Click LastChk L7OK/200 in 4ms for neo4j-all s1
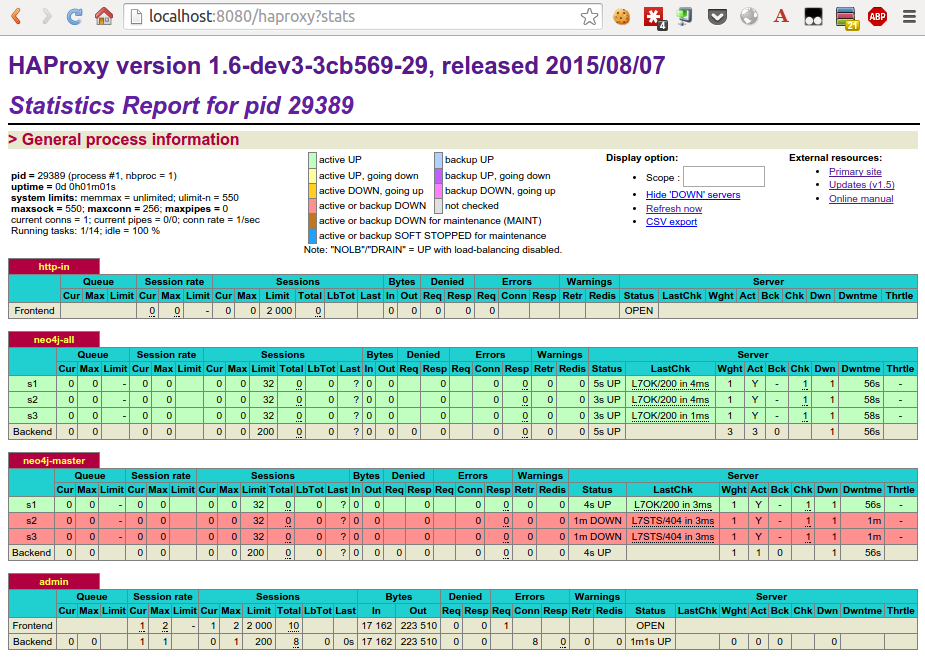The width and height of the screenshot is (925, 658). (670, 384)
